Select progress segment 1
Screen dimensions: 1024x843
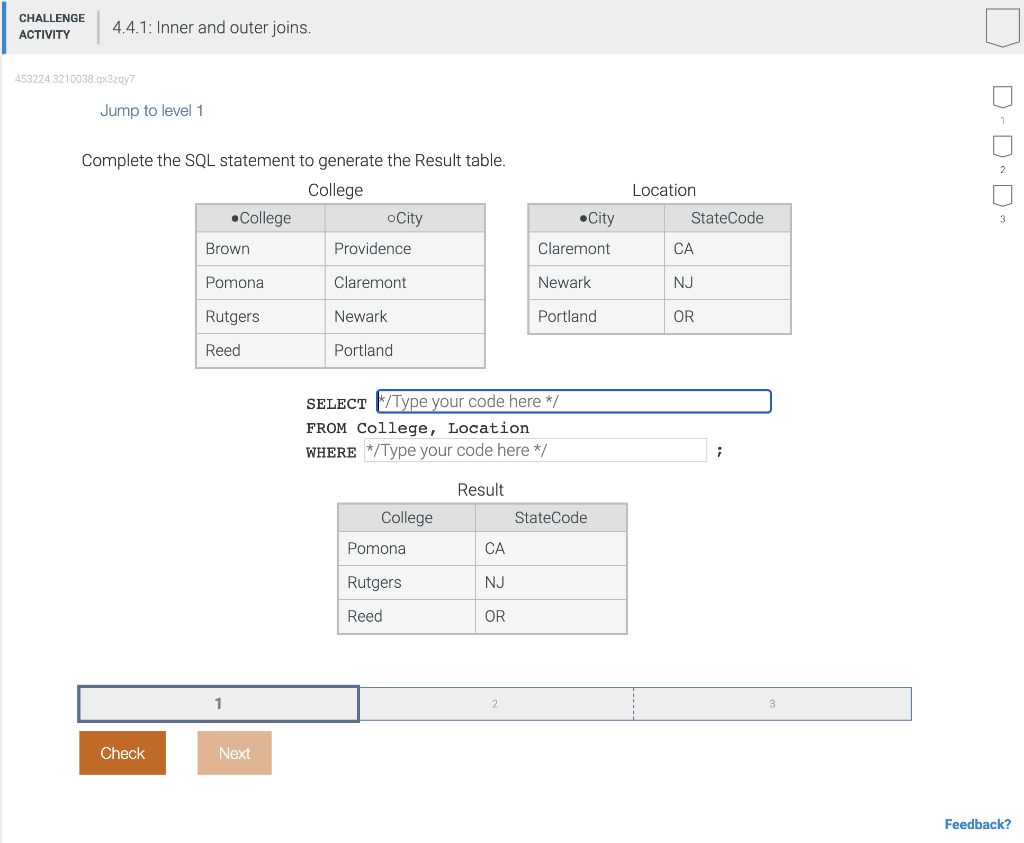(x=218, y=703)
